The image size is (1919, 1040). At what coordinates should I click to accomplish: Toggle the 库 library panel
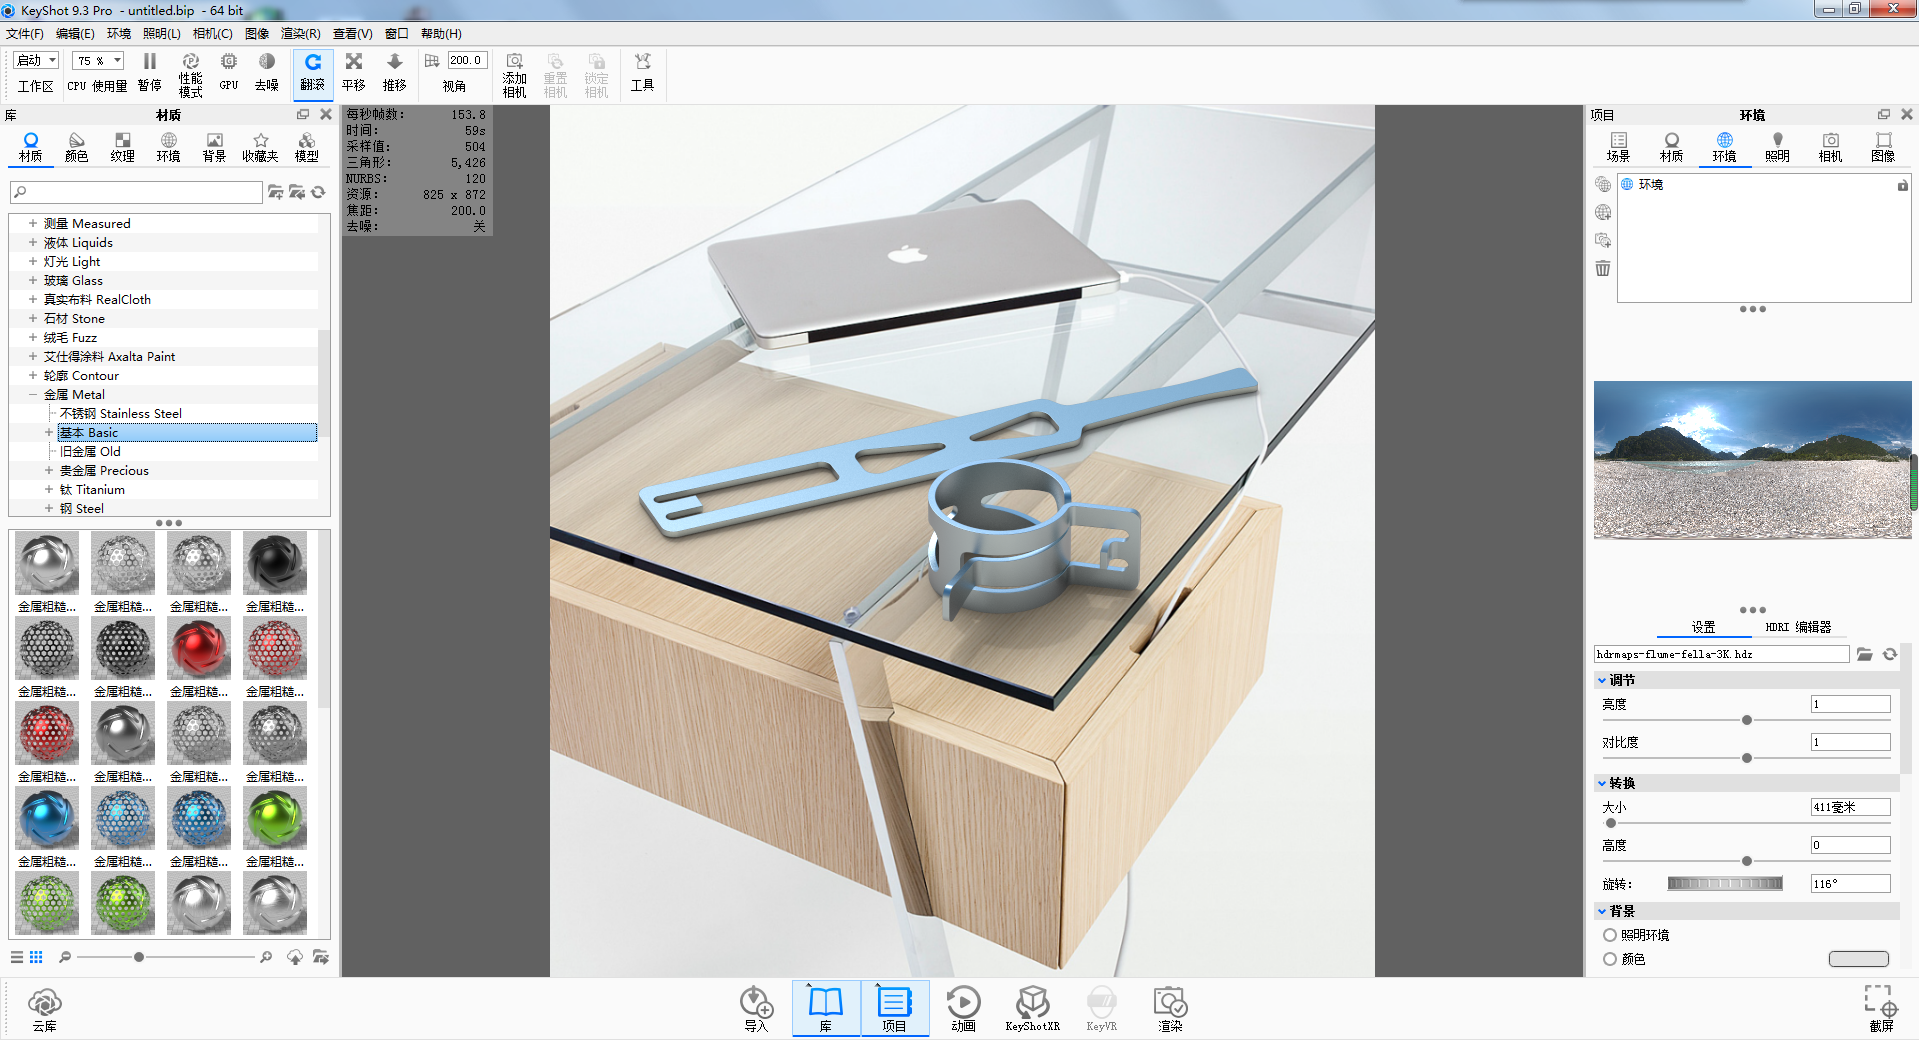pyautogui.click(x=826, y=1008)
